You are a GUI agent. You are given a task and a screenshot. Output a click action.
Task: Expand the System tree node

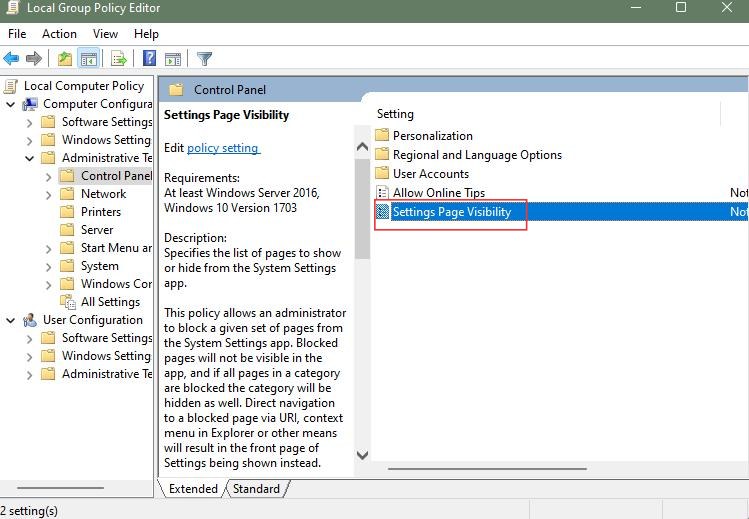tap(48, 267)
